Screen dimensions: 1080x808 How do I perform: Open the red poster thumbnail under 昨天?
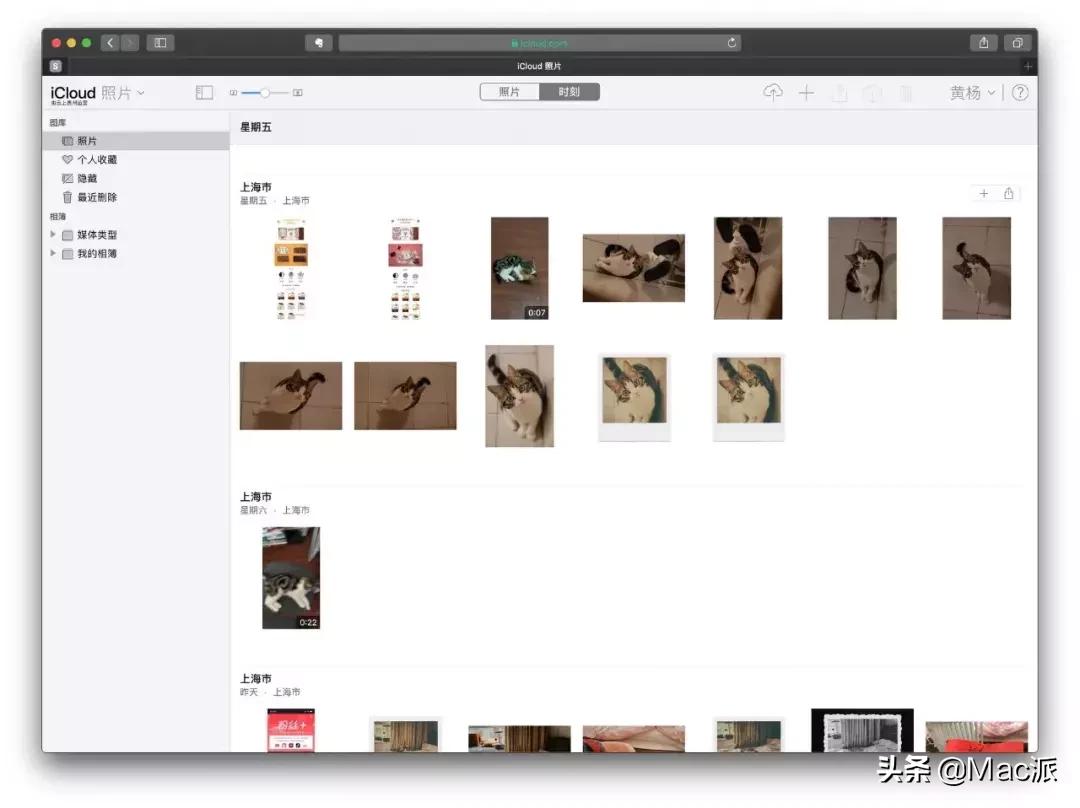(291, 730)
